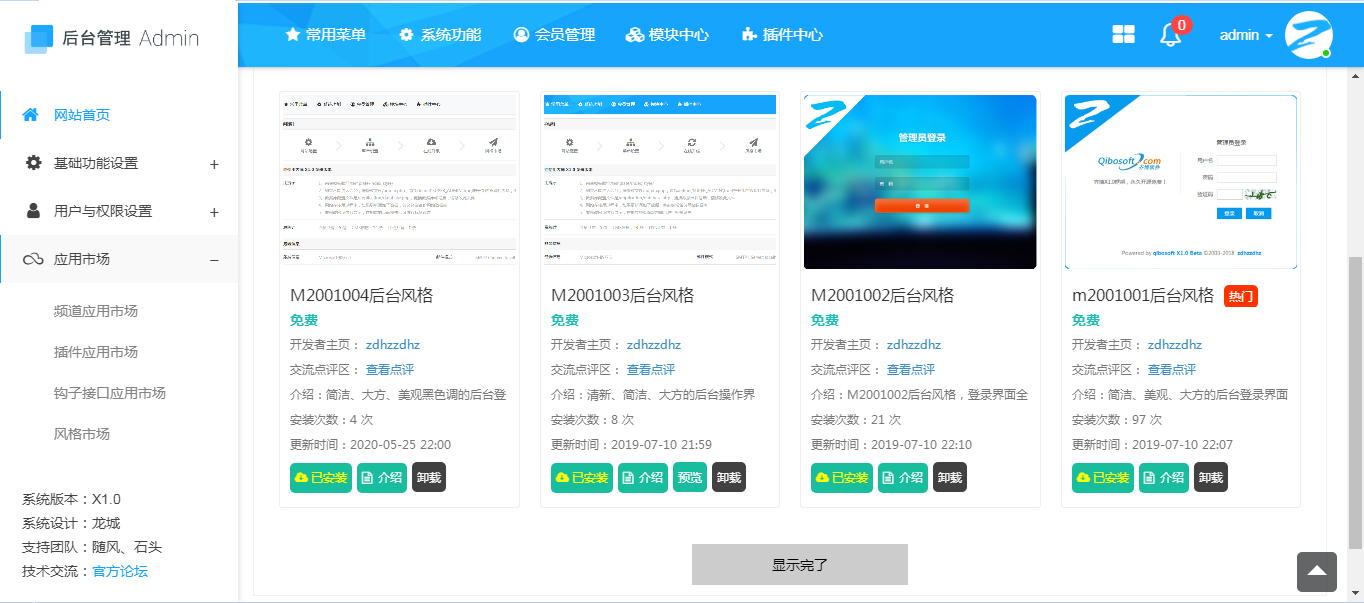Click the home icon beside 网站首页
This screenshot has width=1364, height=603.
pos(32,115)
